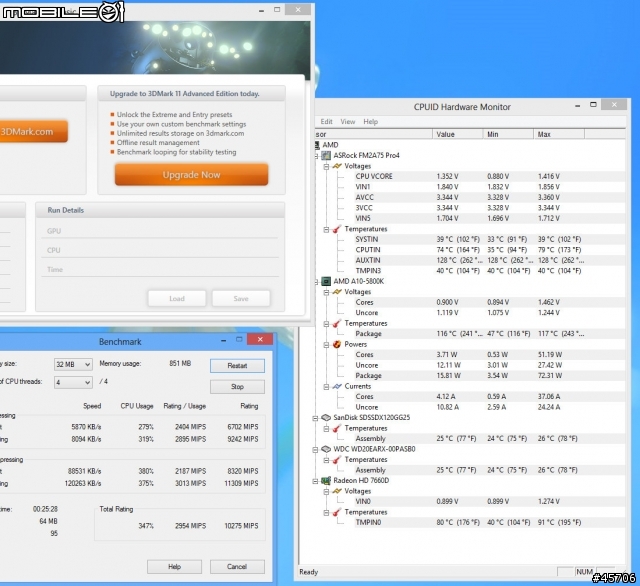Select the AMD root tree item
This screenshot has height=586, width=640.
pos(330,145)
